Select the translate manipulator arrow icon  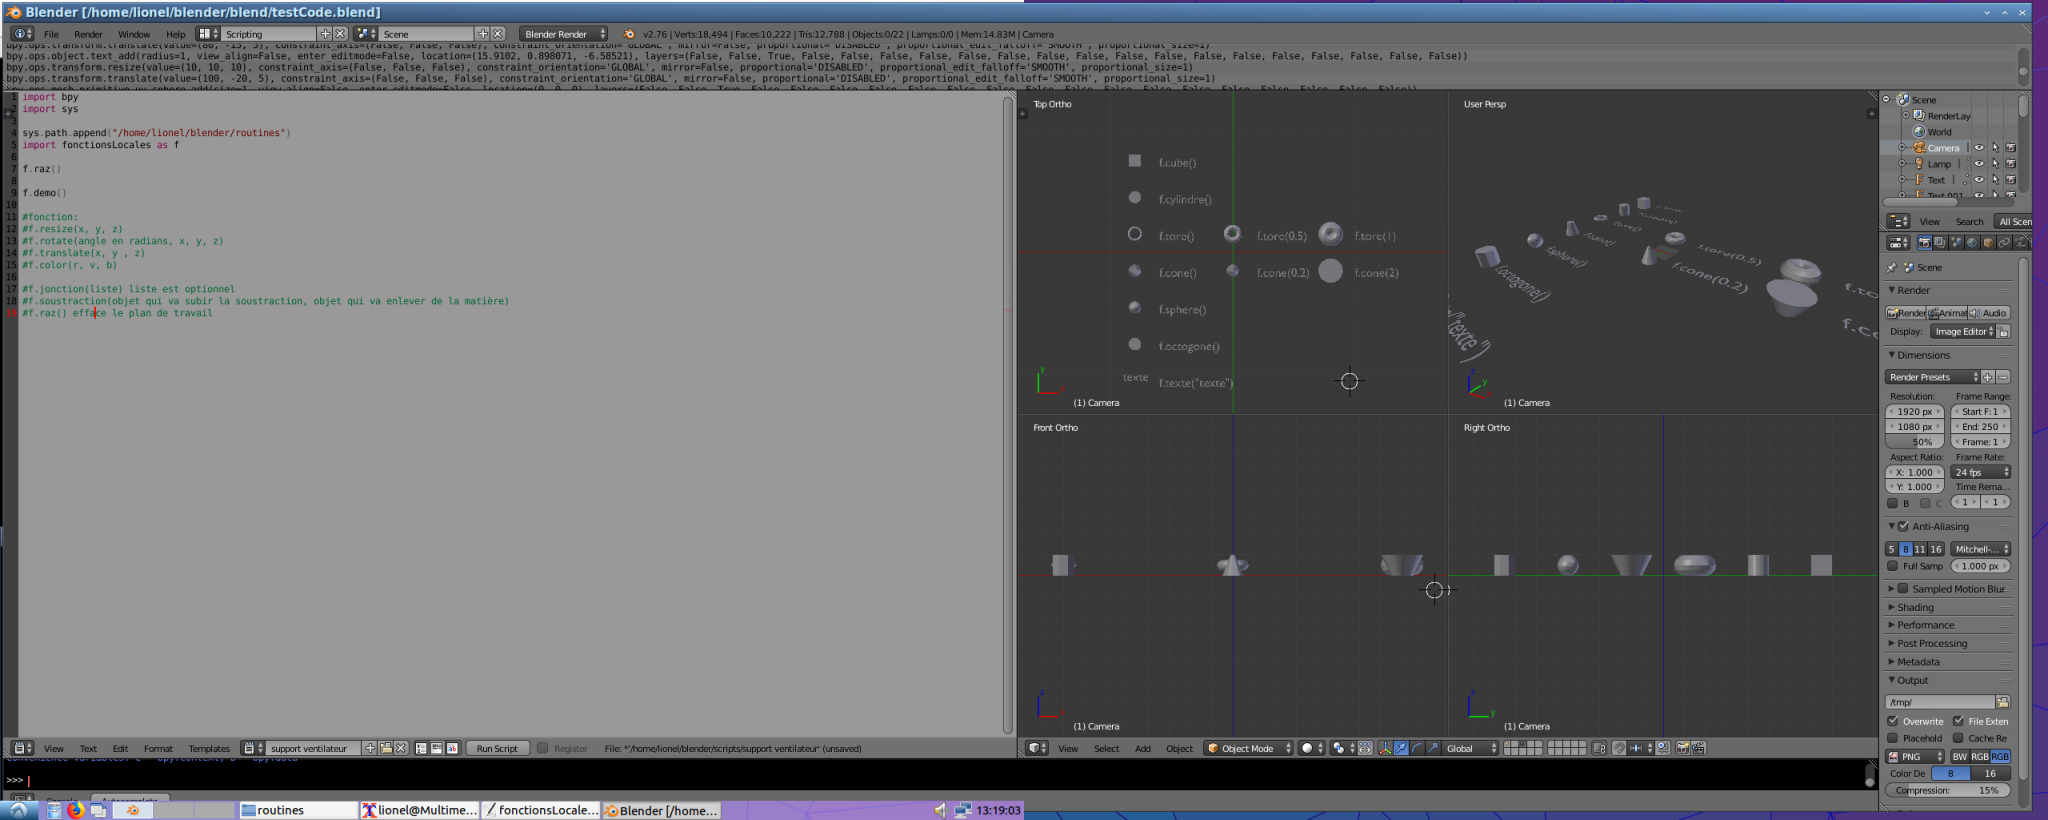click(x=1401, y=748)
